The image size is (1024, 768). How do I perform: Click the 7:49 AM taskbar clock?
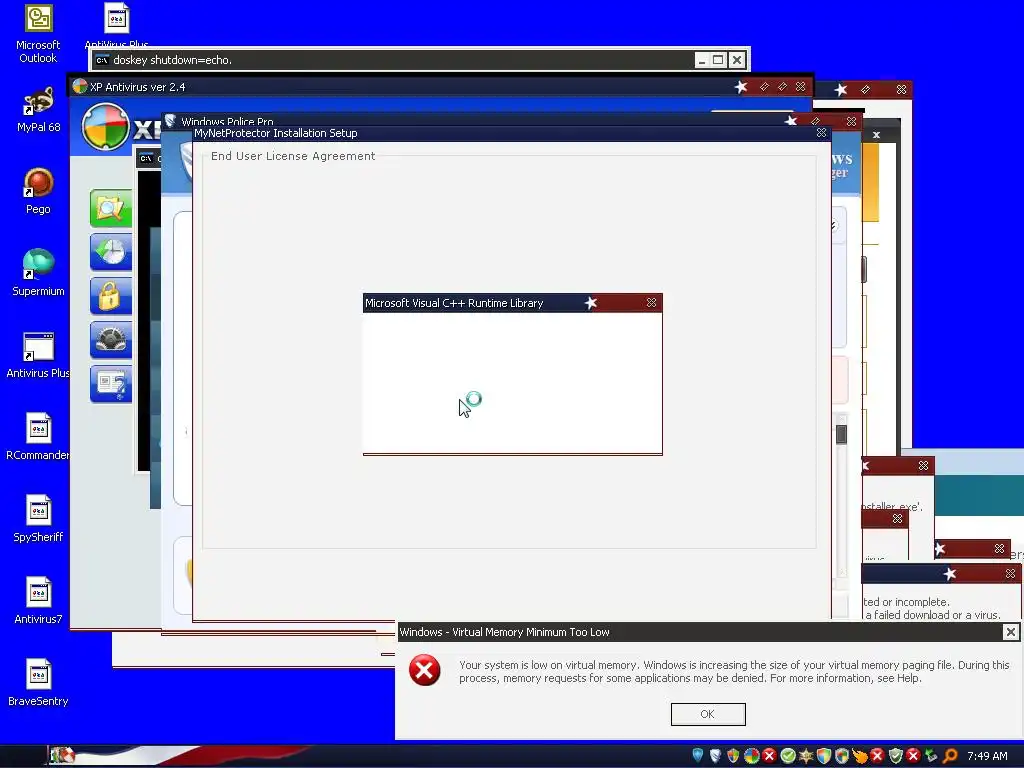coord(987,756)
